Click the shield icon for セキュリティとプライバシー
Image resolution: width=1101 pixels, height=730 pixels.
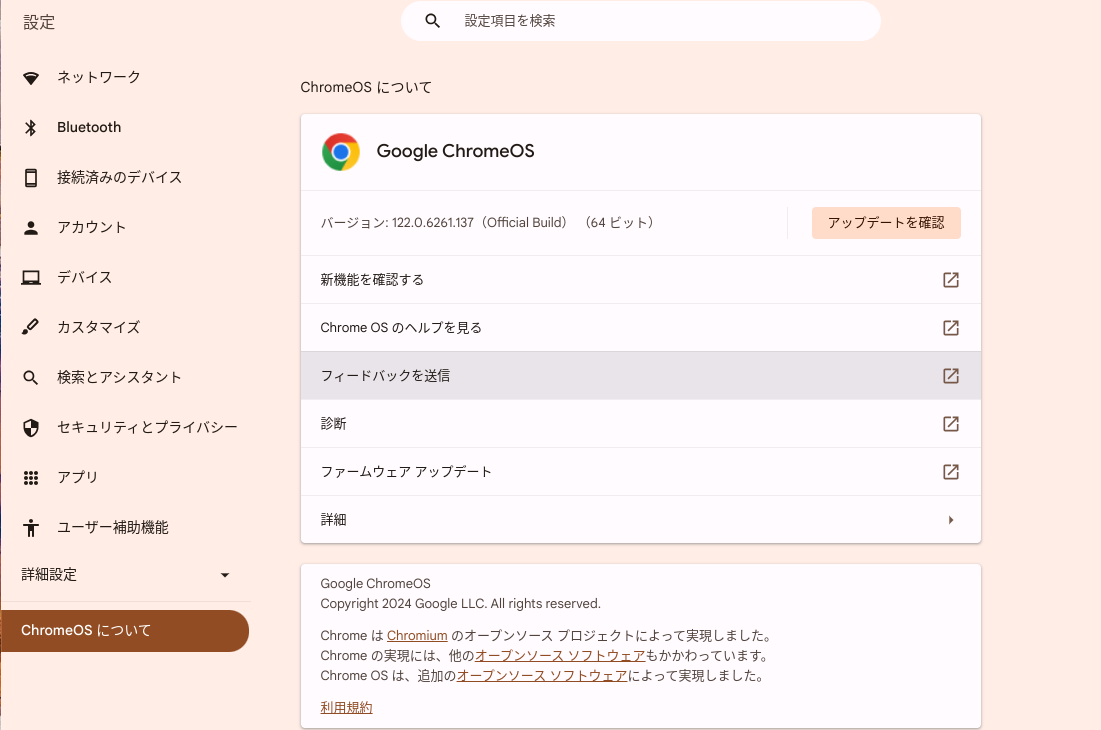click(x=31, y=427)
